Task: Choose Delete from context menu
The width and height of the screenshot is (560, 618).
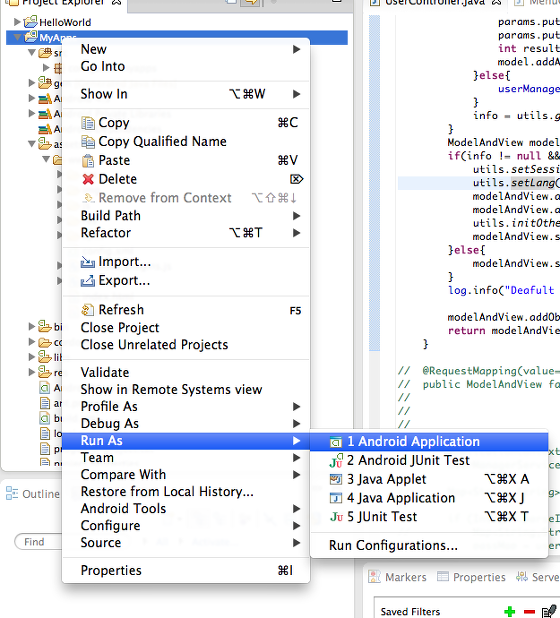Action: click(x=186, y=180)
